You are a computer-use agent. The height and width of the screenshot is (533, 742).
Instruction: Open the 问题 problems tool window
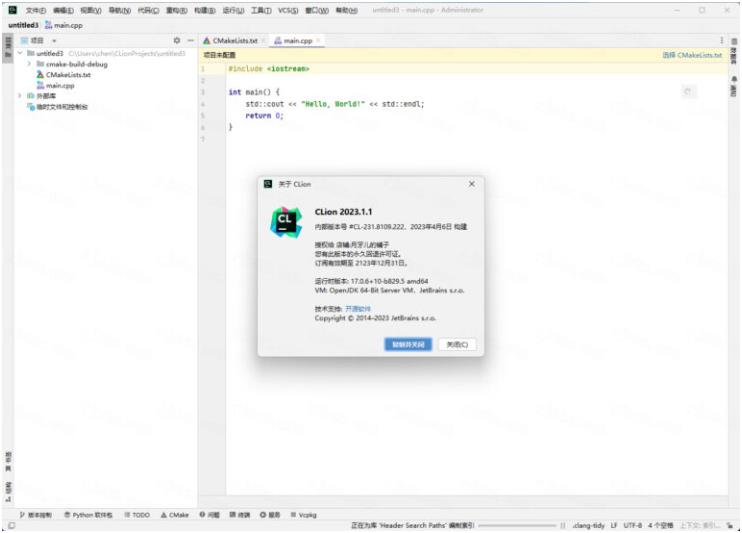[x=209, y=515]
